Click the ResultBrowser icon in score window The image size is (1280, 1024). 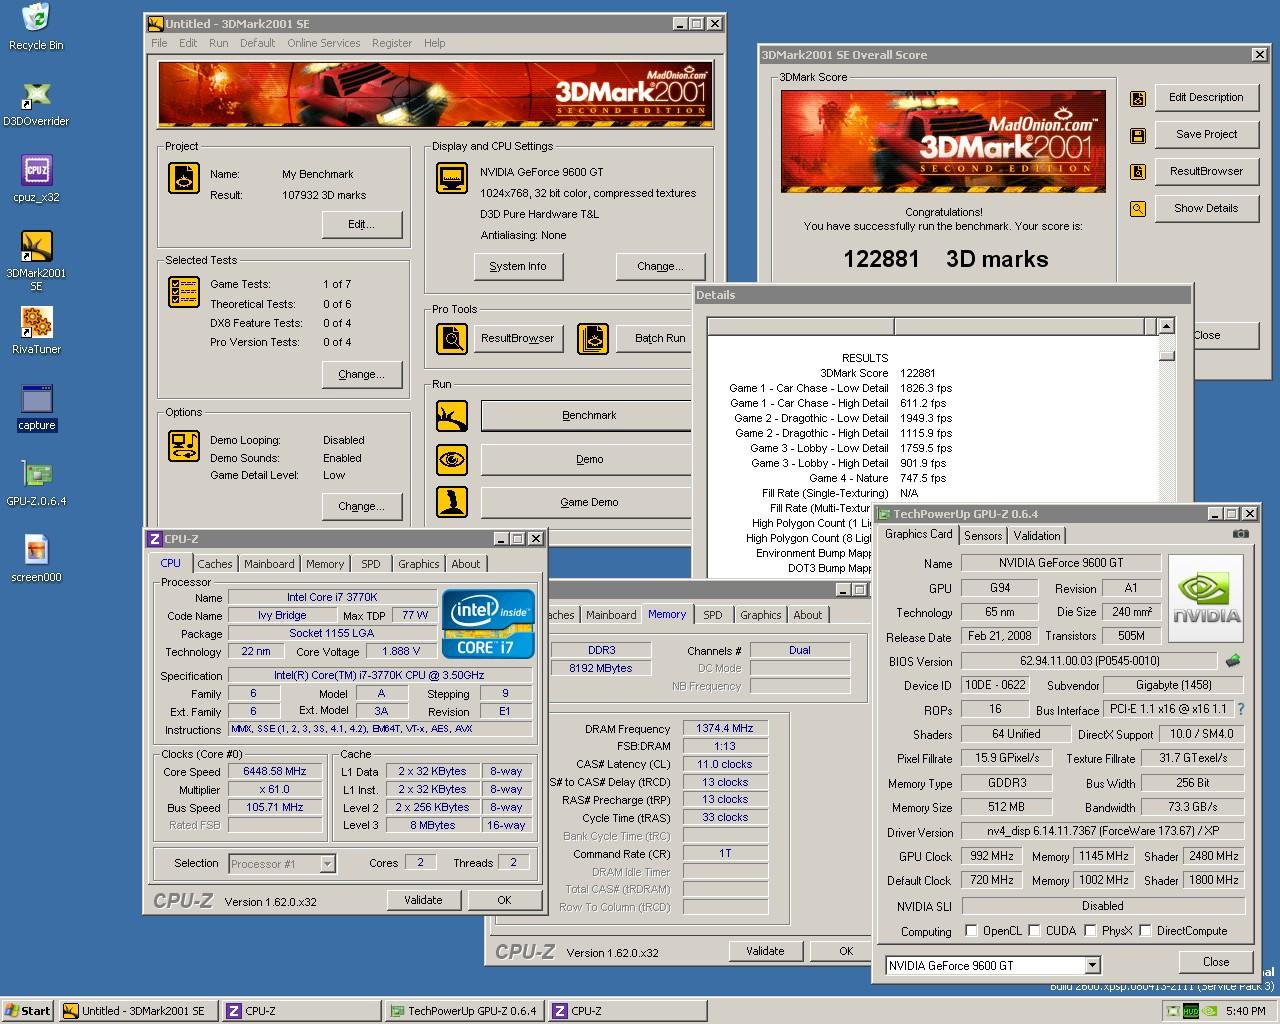pyautogui.click(x=1137, y=172)
